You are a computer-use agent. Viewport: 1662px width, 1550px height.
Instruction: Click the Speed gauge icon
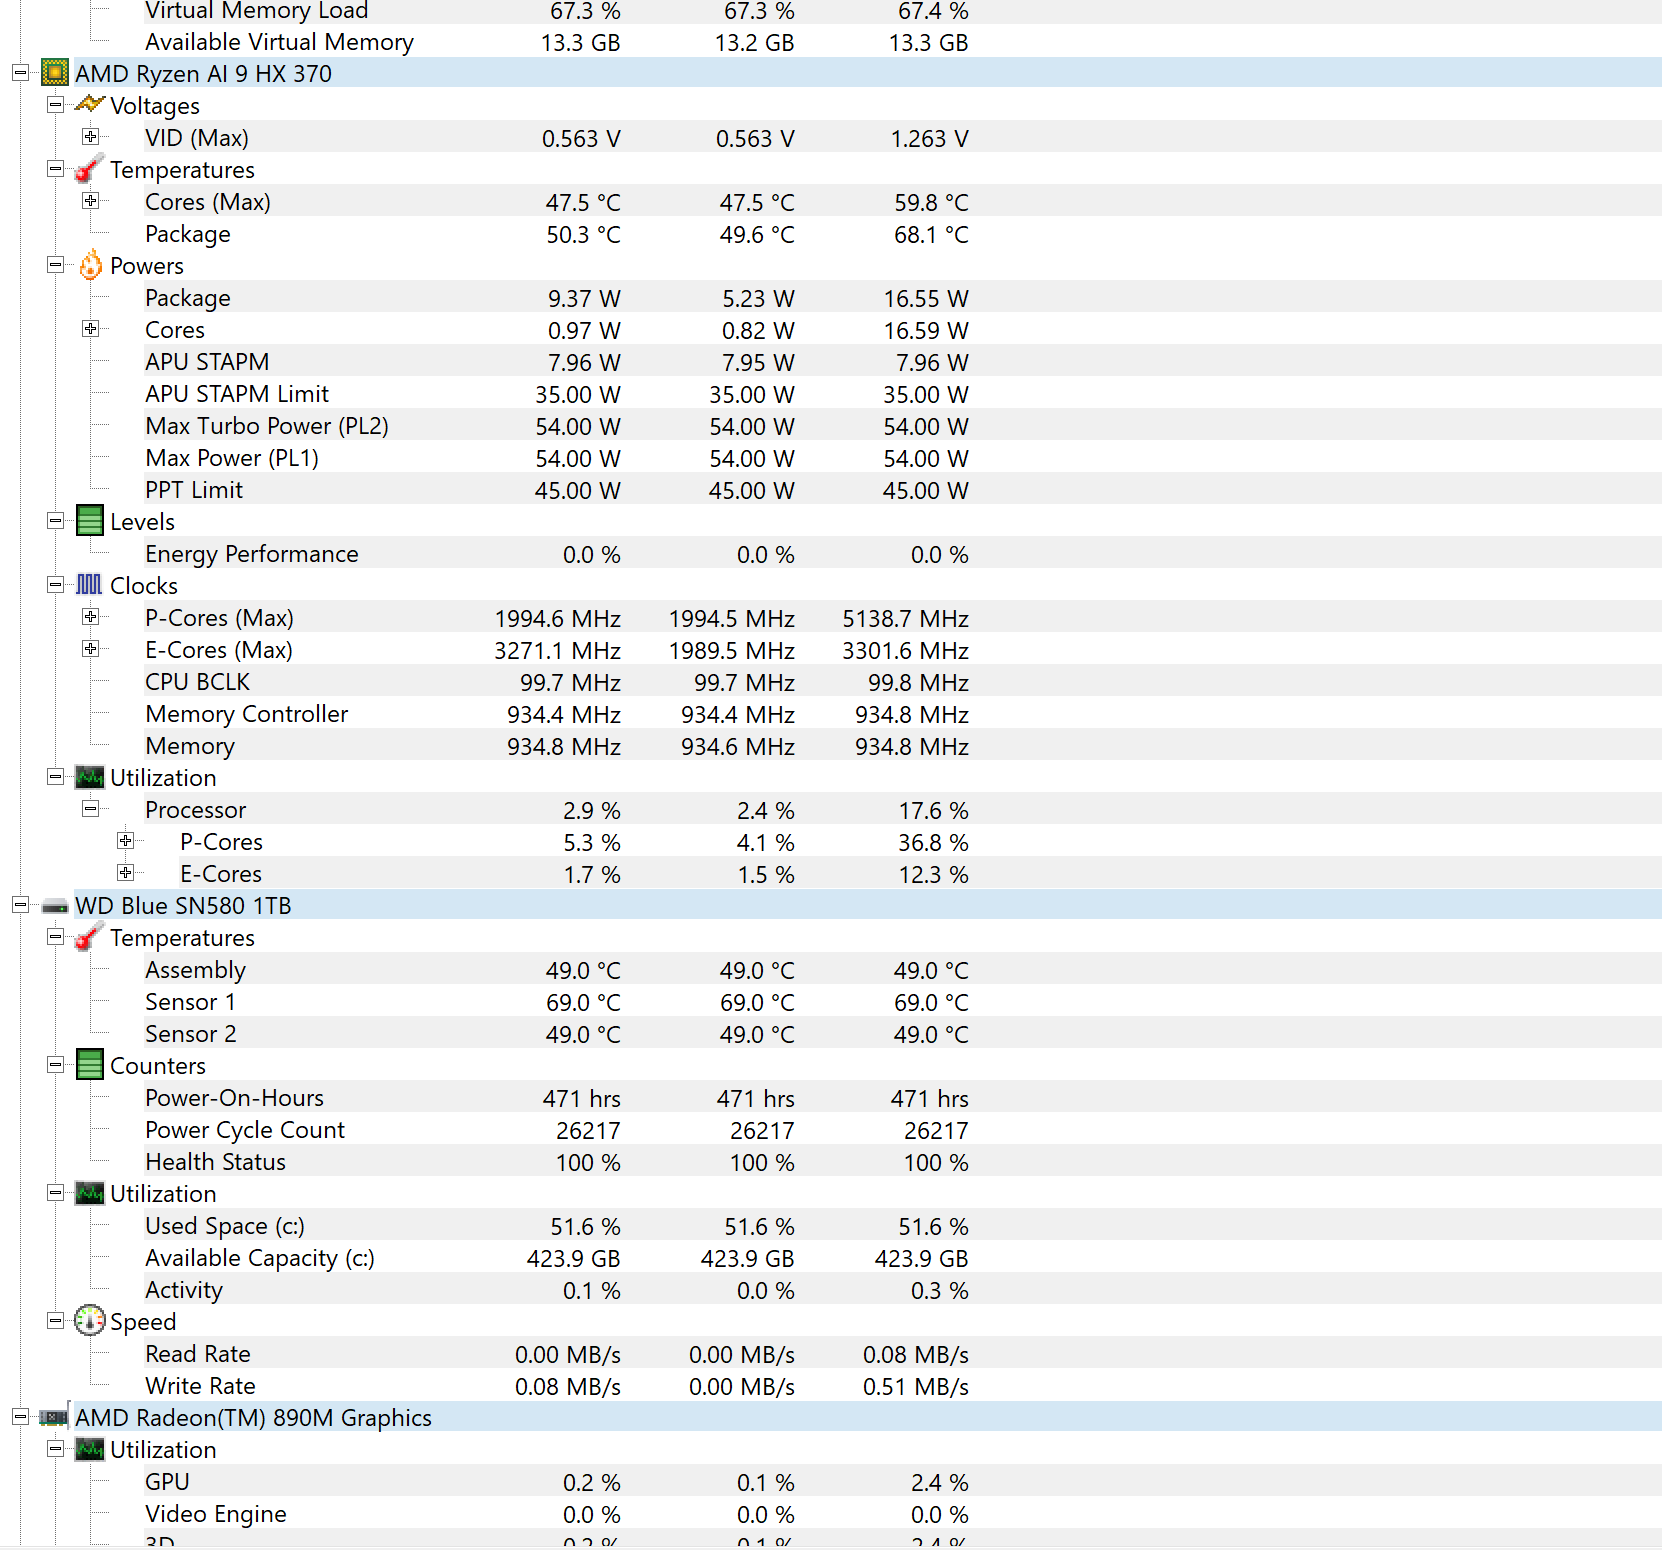[x=90, y=1321]
